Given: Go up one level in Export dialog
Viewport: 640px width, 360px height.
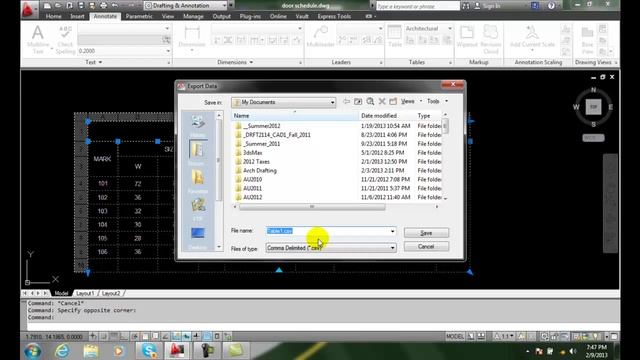Looking at the screenshot, I should pyautogui.click(x=358, y=101).
